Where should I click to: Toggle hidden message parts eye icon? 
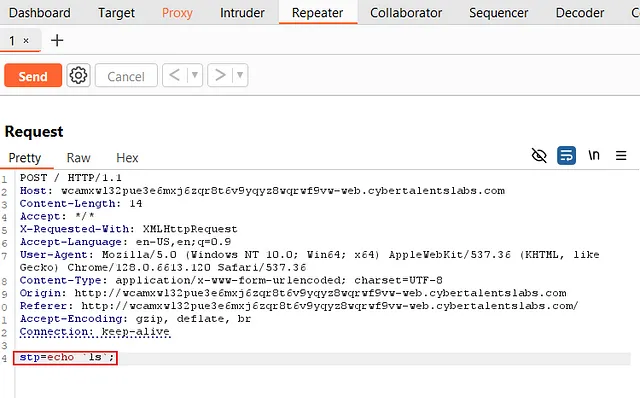pos(539,156)
